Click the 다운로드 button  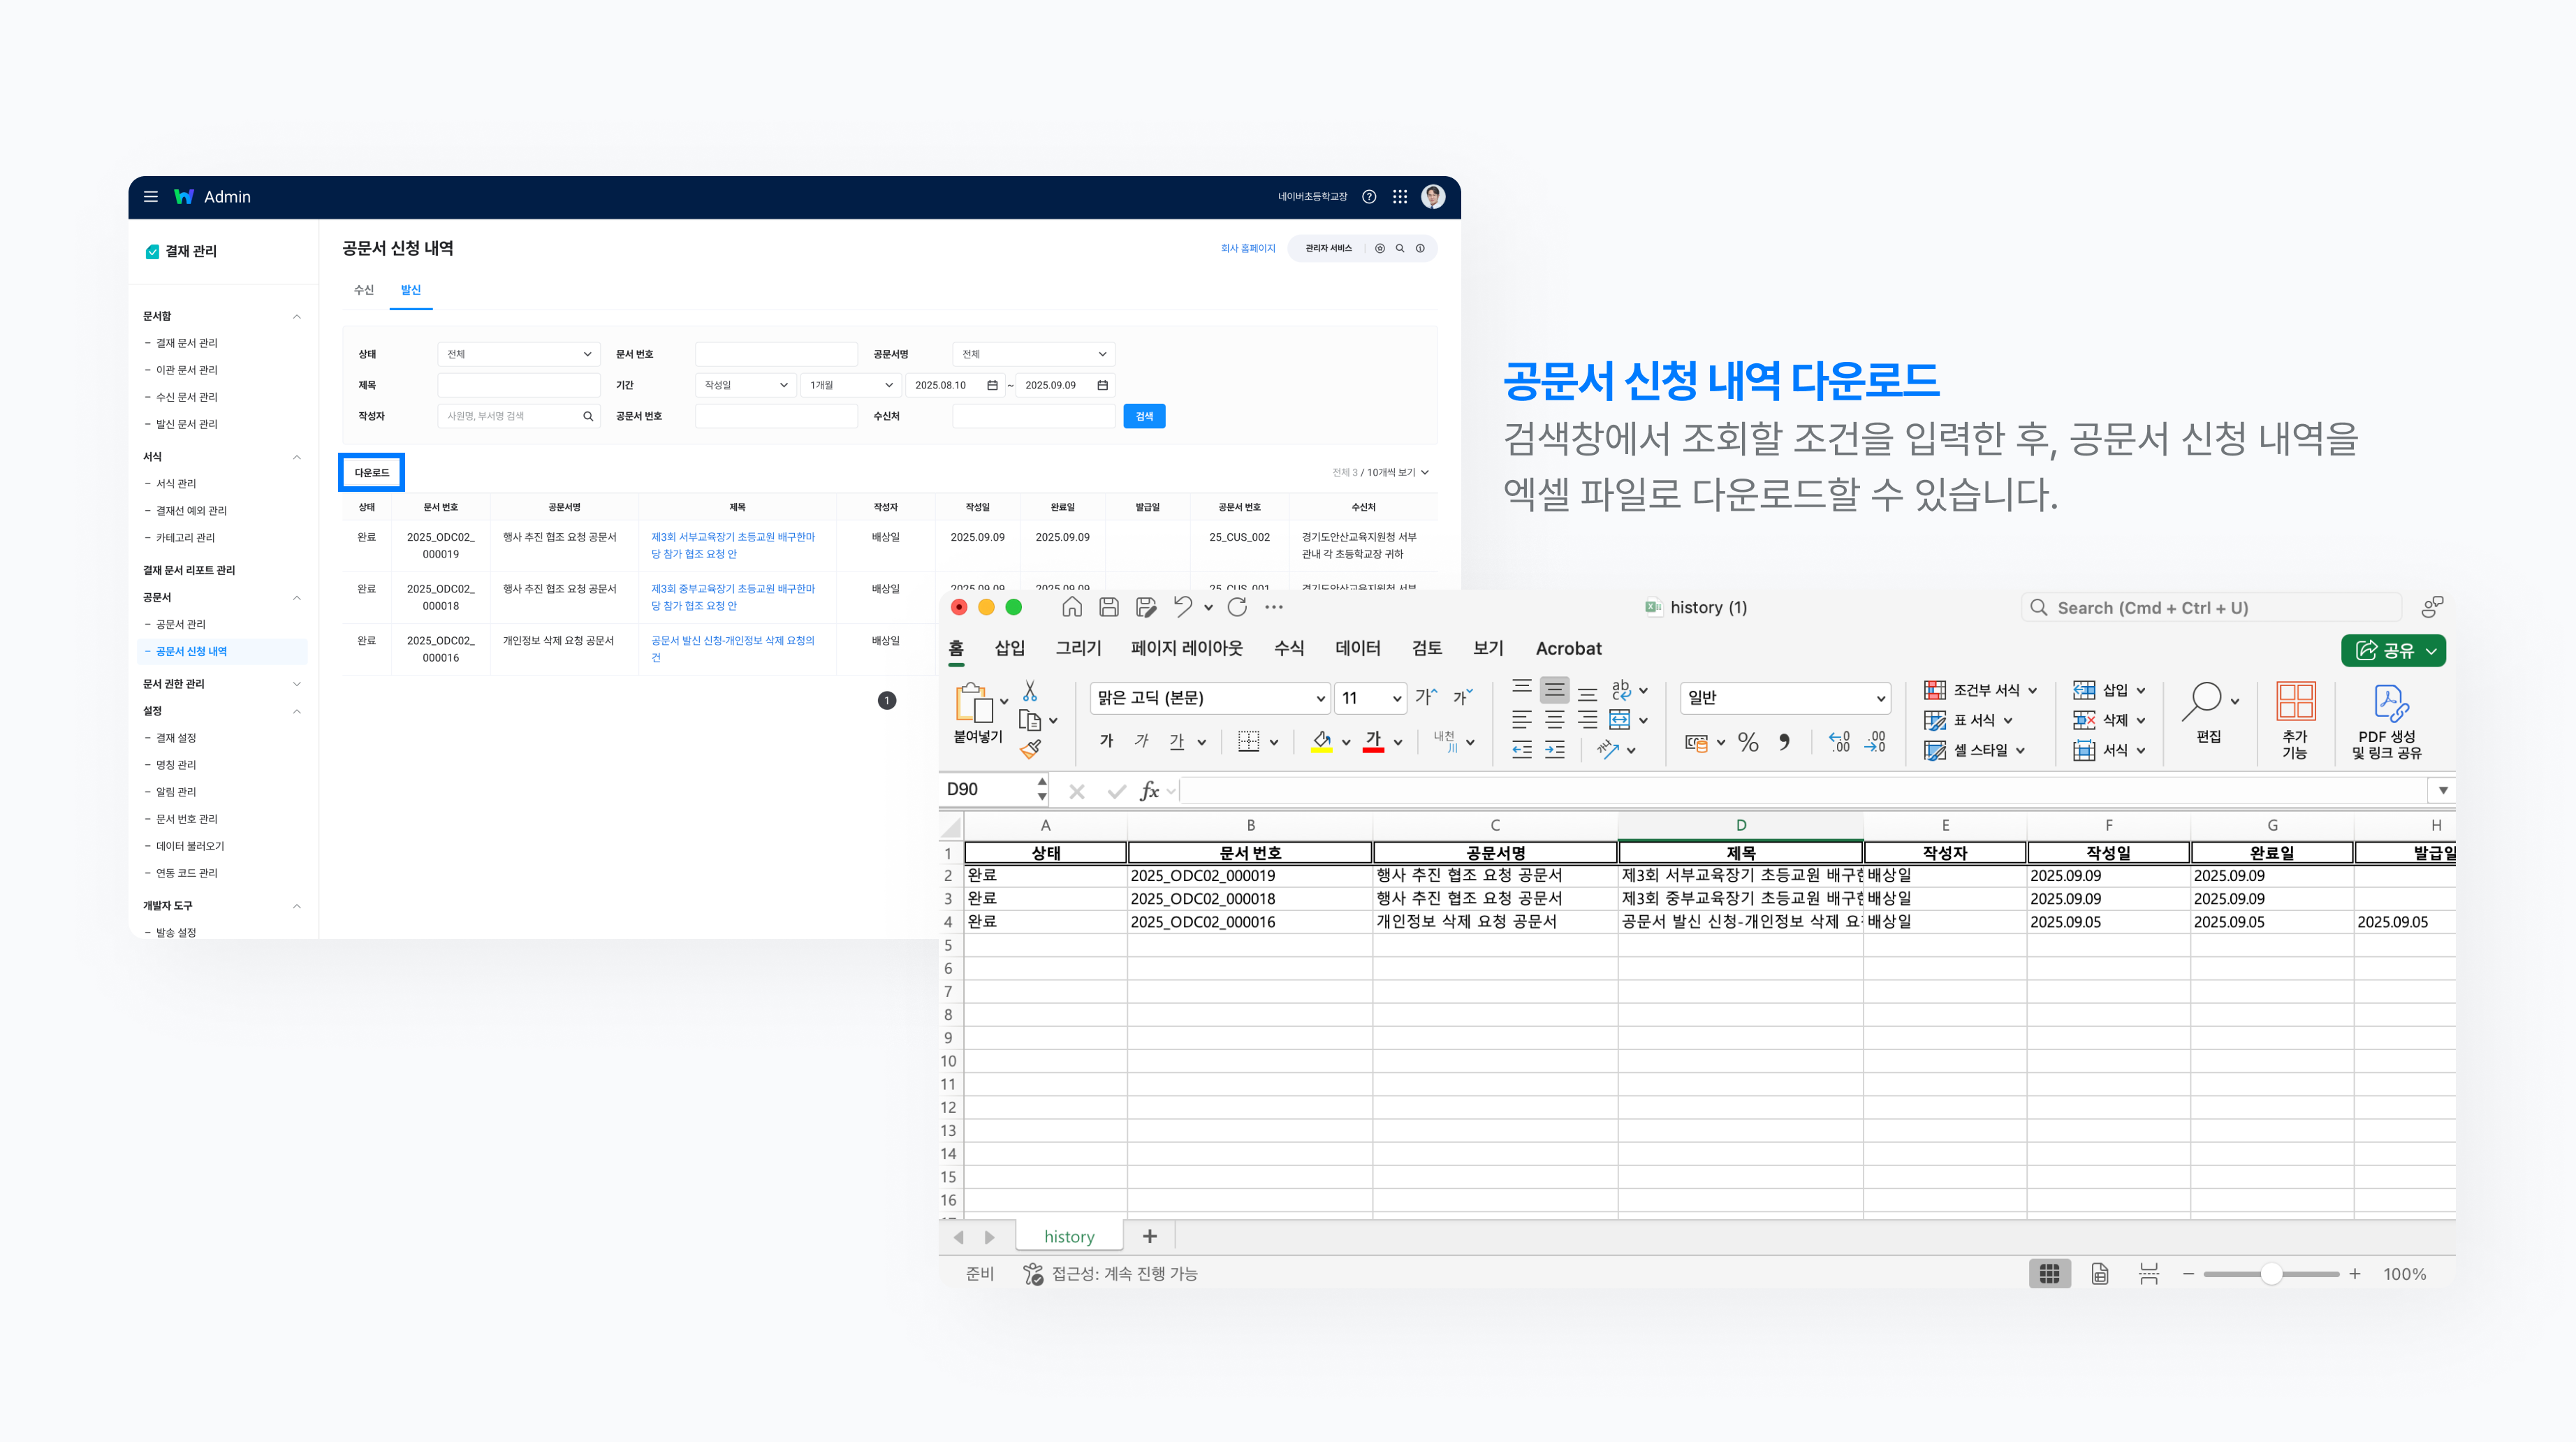pos(372,472)
